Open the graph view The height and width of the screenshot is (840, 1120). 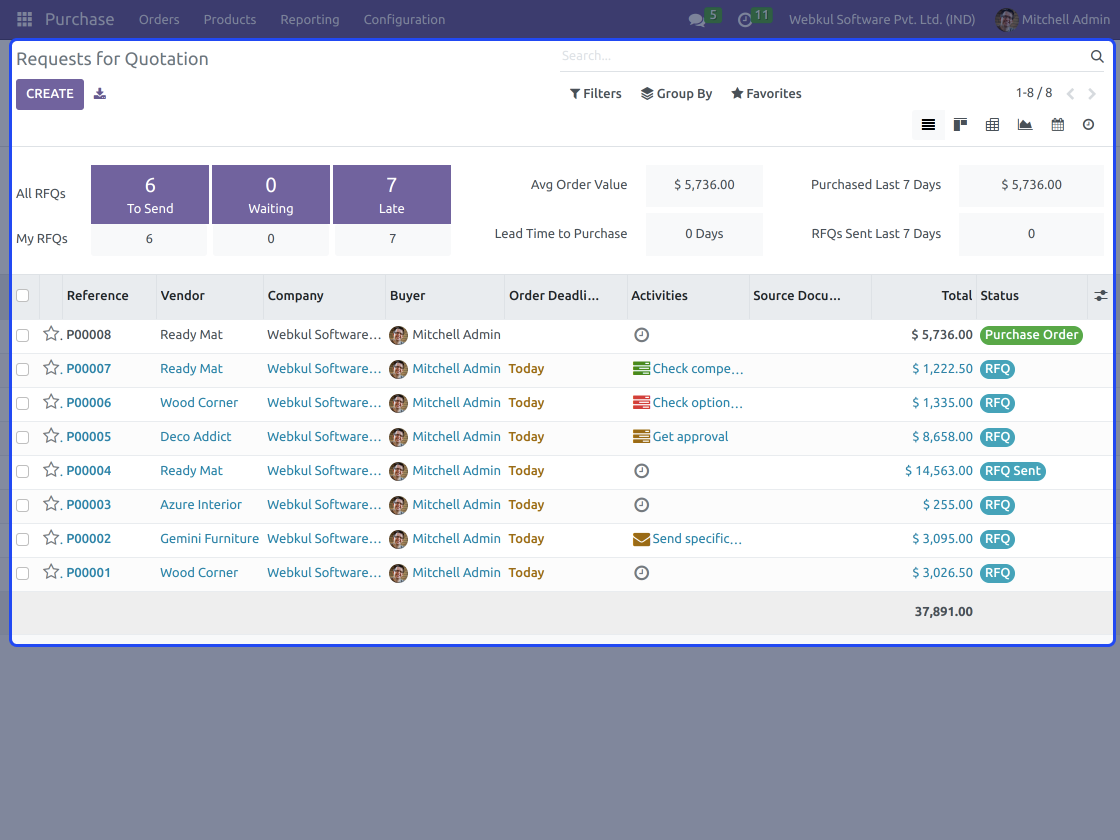tap(1025, 125)
